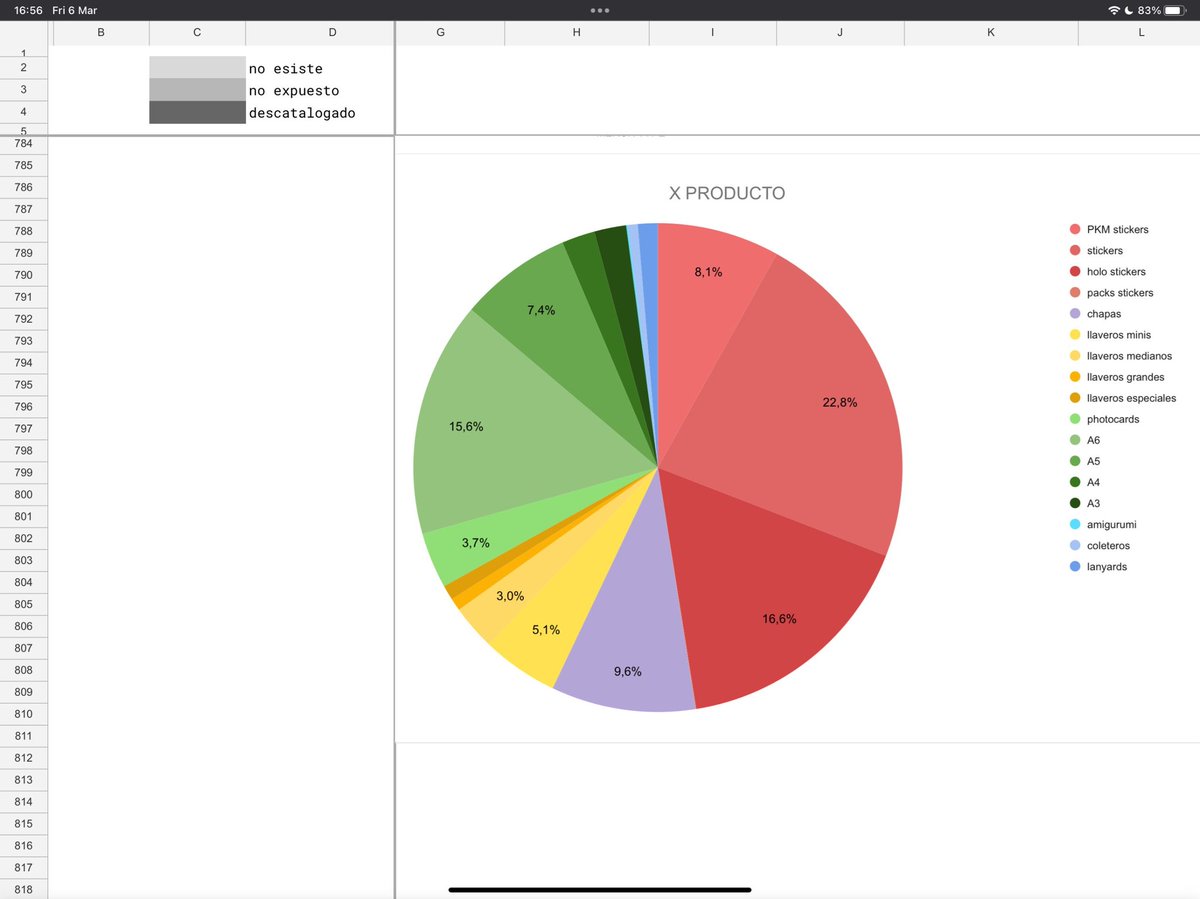
Task: Select row 784 header
Action: coord(24,143)
